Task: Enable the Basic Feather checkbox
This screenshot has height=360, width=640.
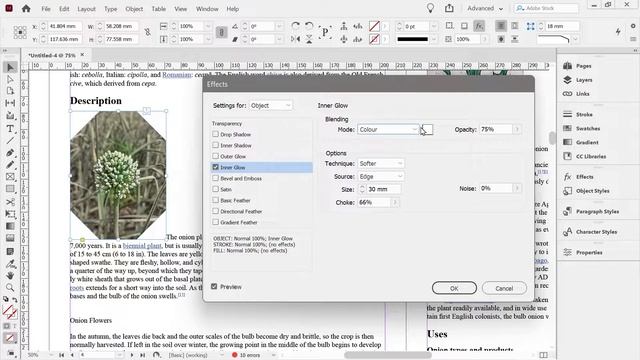Action: tap(216, 200)
